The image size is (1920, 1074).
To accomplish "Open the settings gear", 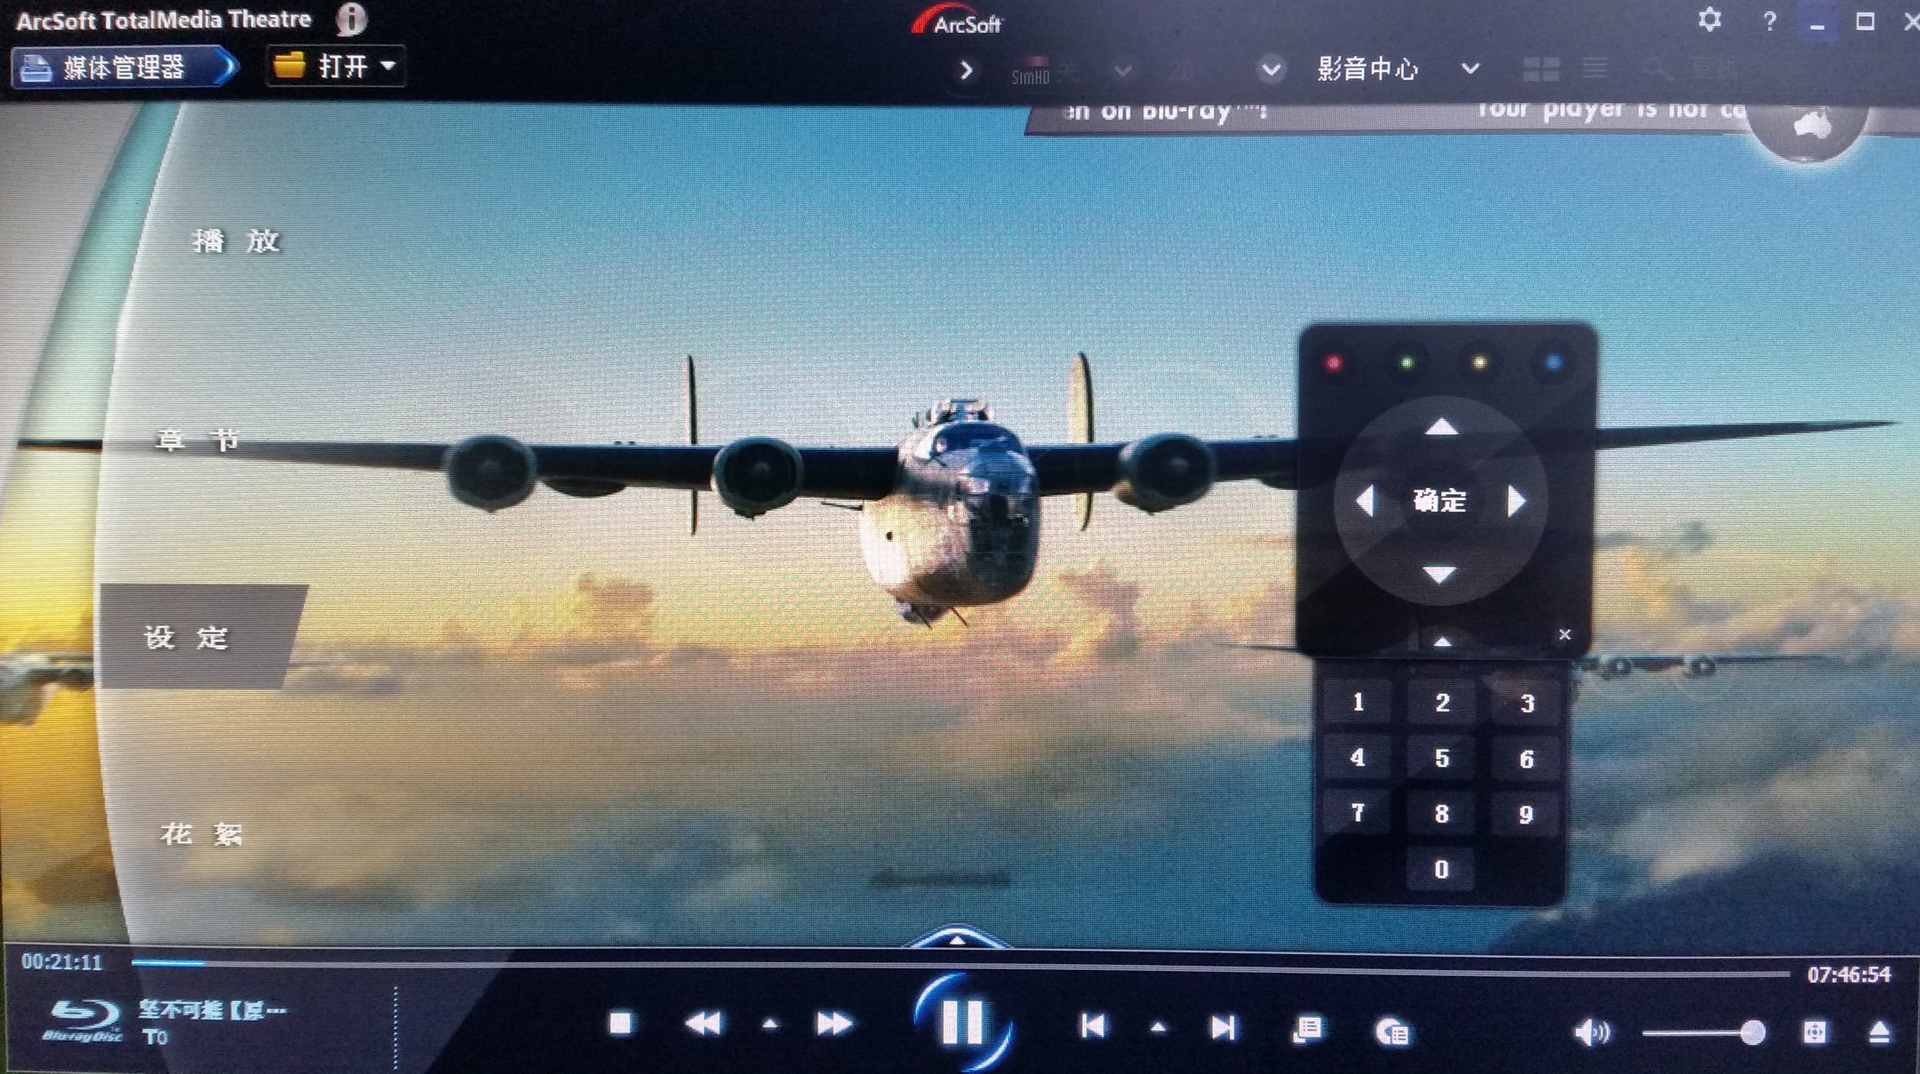I will [1709, 20].
